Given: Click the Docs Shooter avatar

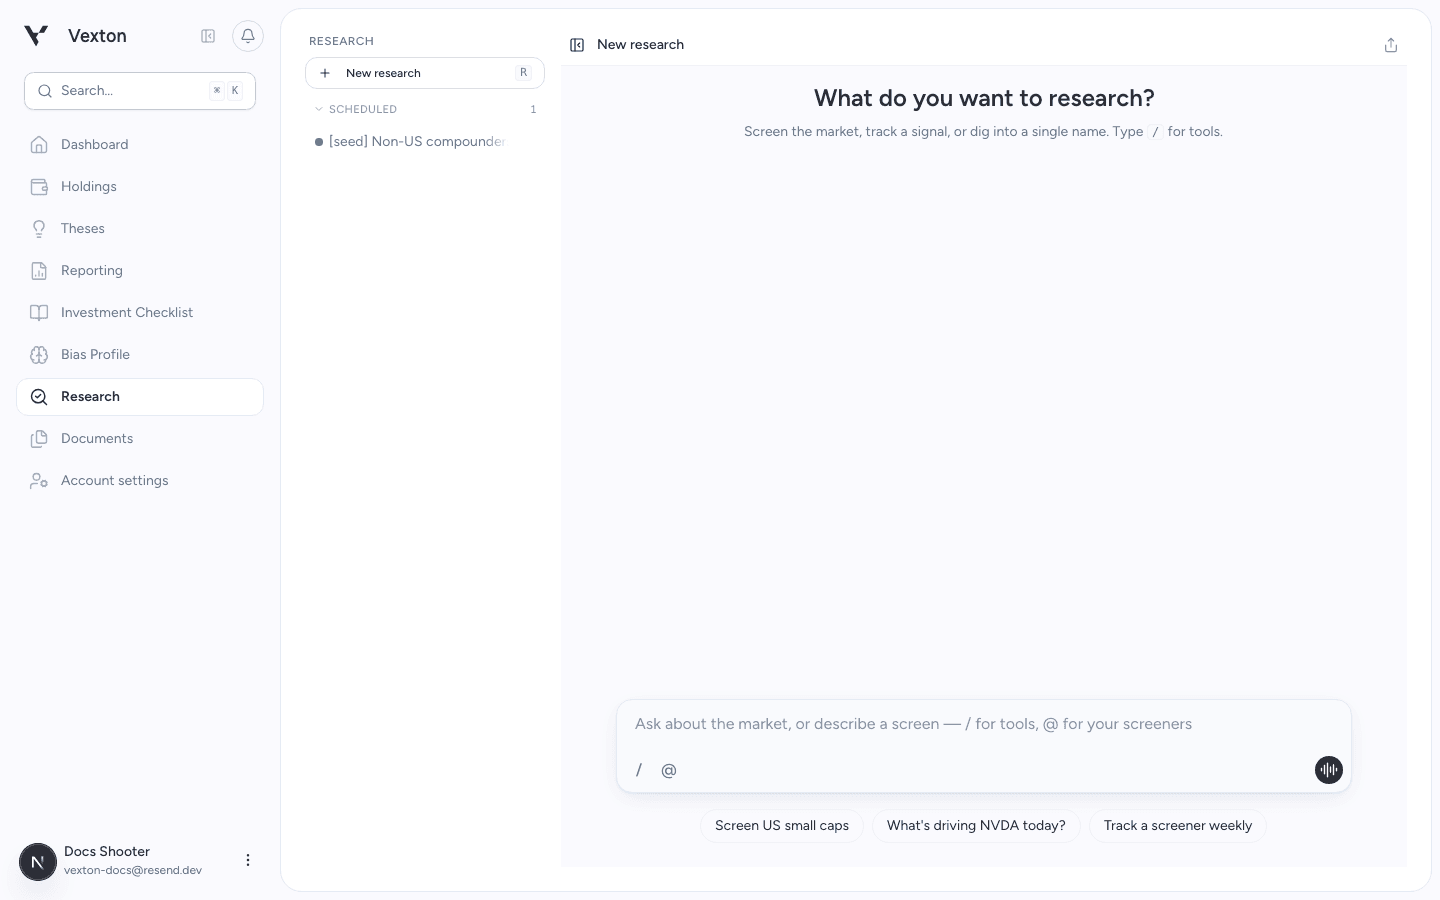Looking at the screenshot, I should click(38, 861).
